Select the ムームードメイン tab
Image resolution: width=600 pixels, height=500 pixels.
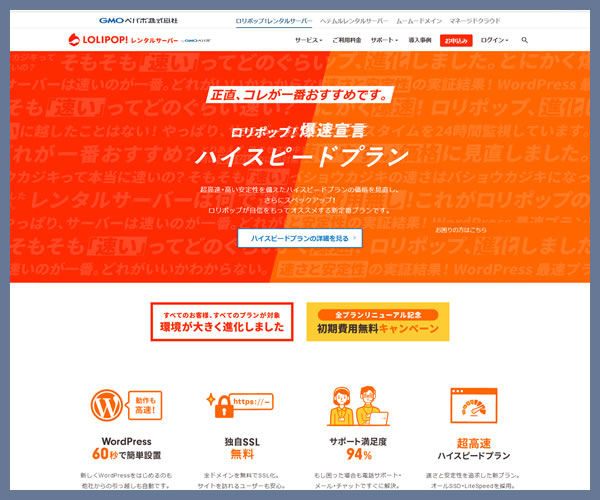click(419, 21)
